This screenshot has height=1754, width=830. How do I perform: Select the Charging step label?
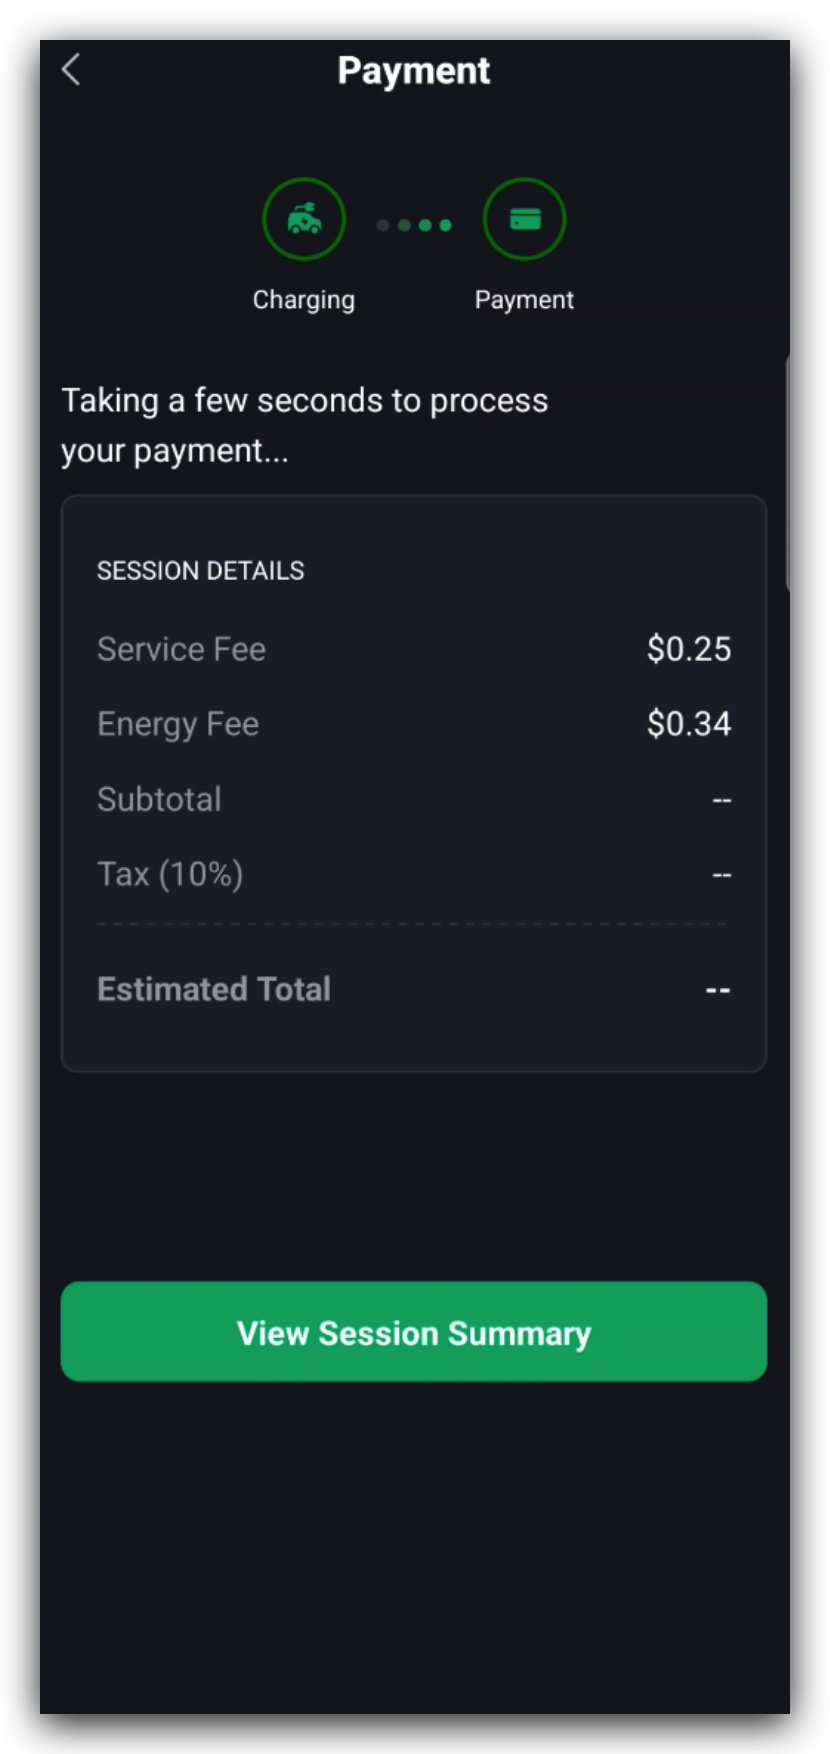304,300
